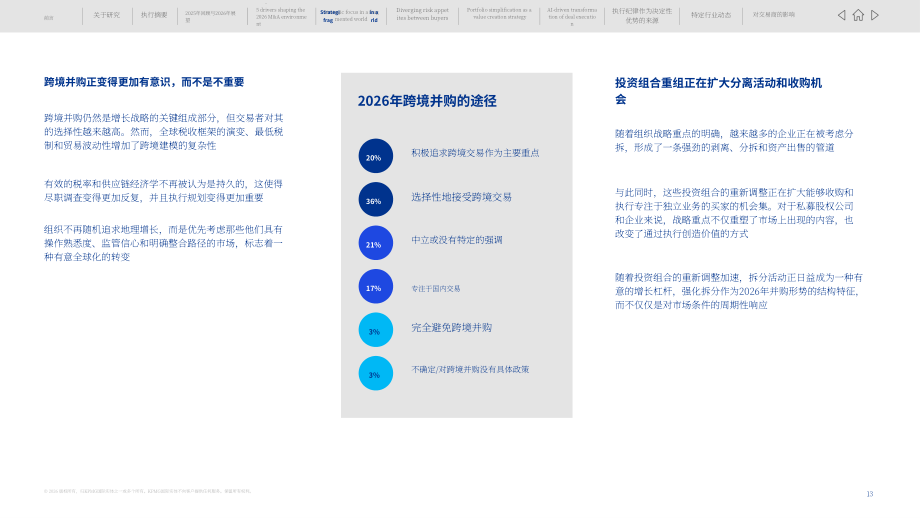Click the paragraph starting 跨境并购仍然是增长战略
The width and height of the screenshot is (920, 518).
coord(163,132)
